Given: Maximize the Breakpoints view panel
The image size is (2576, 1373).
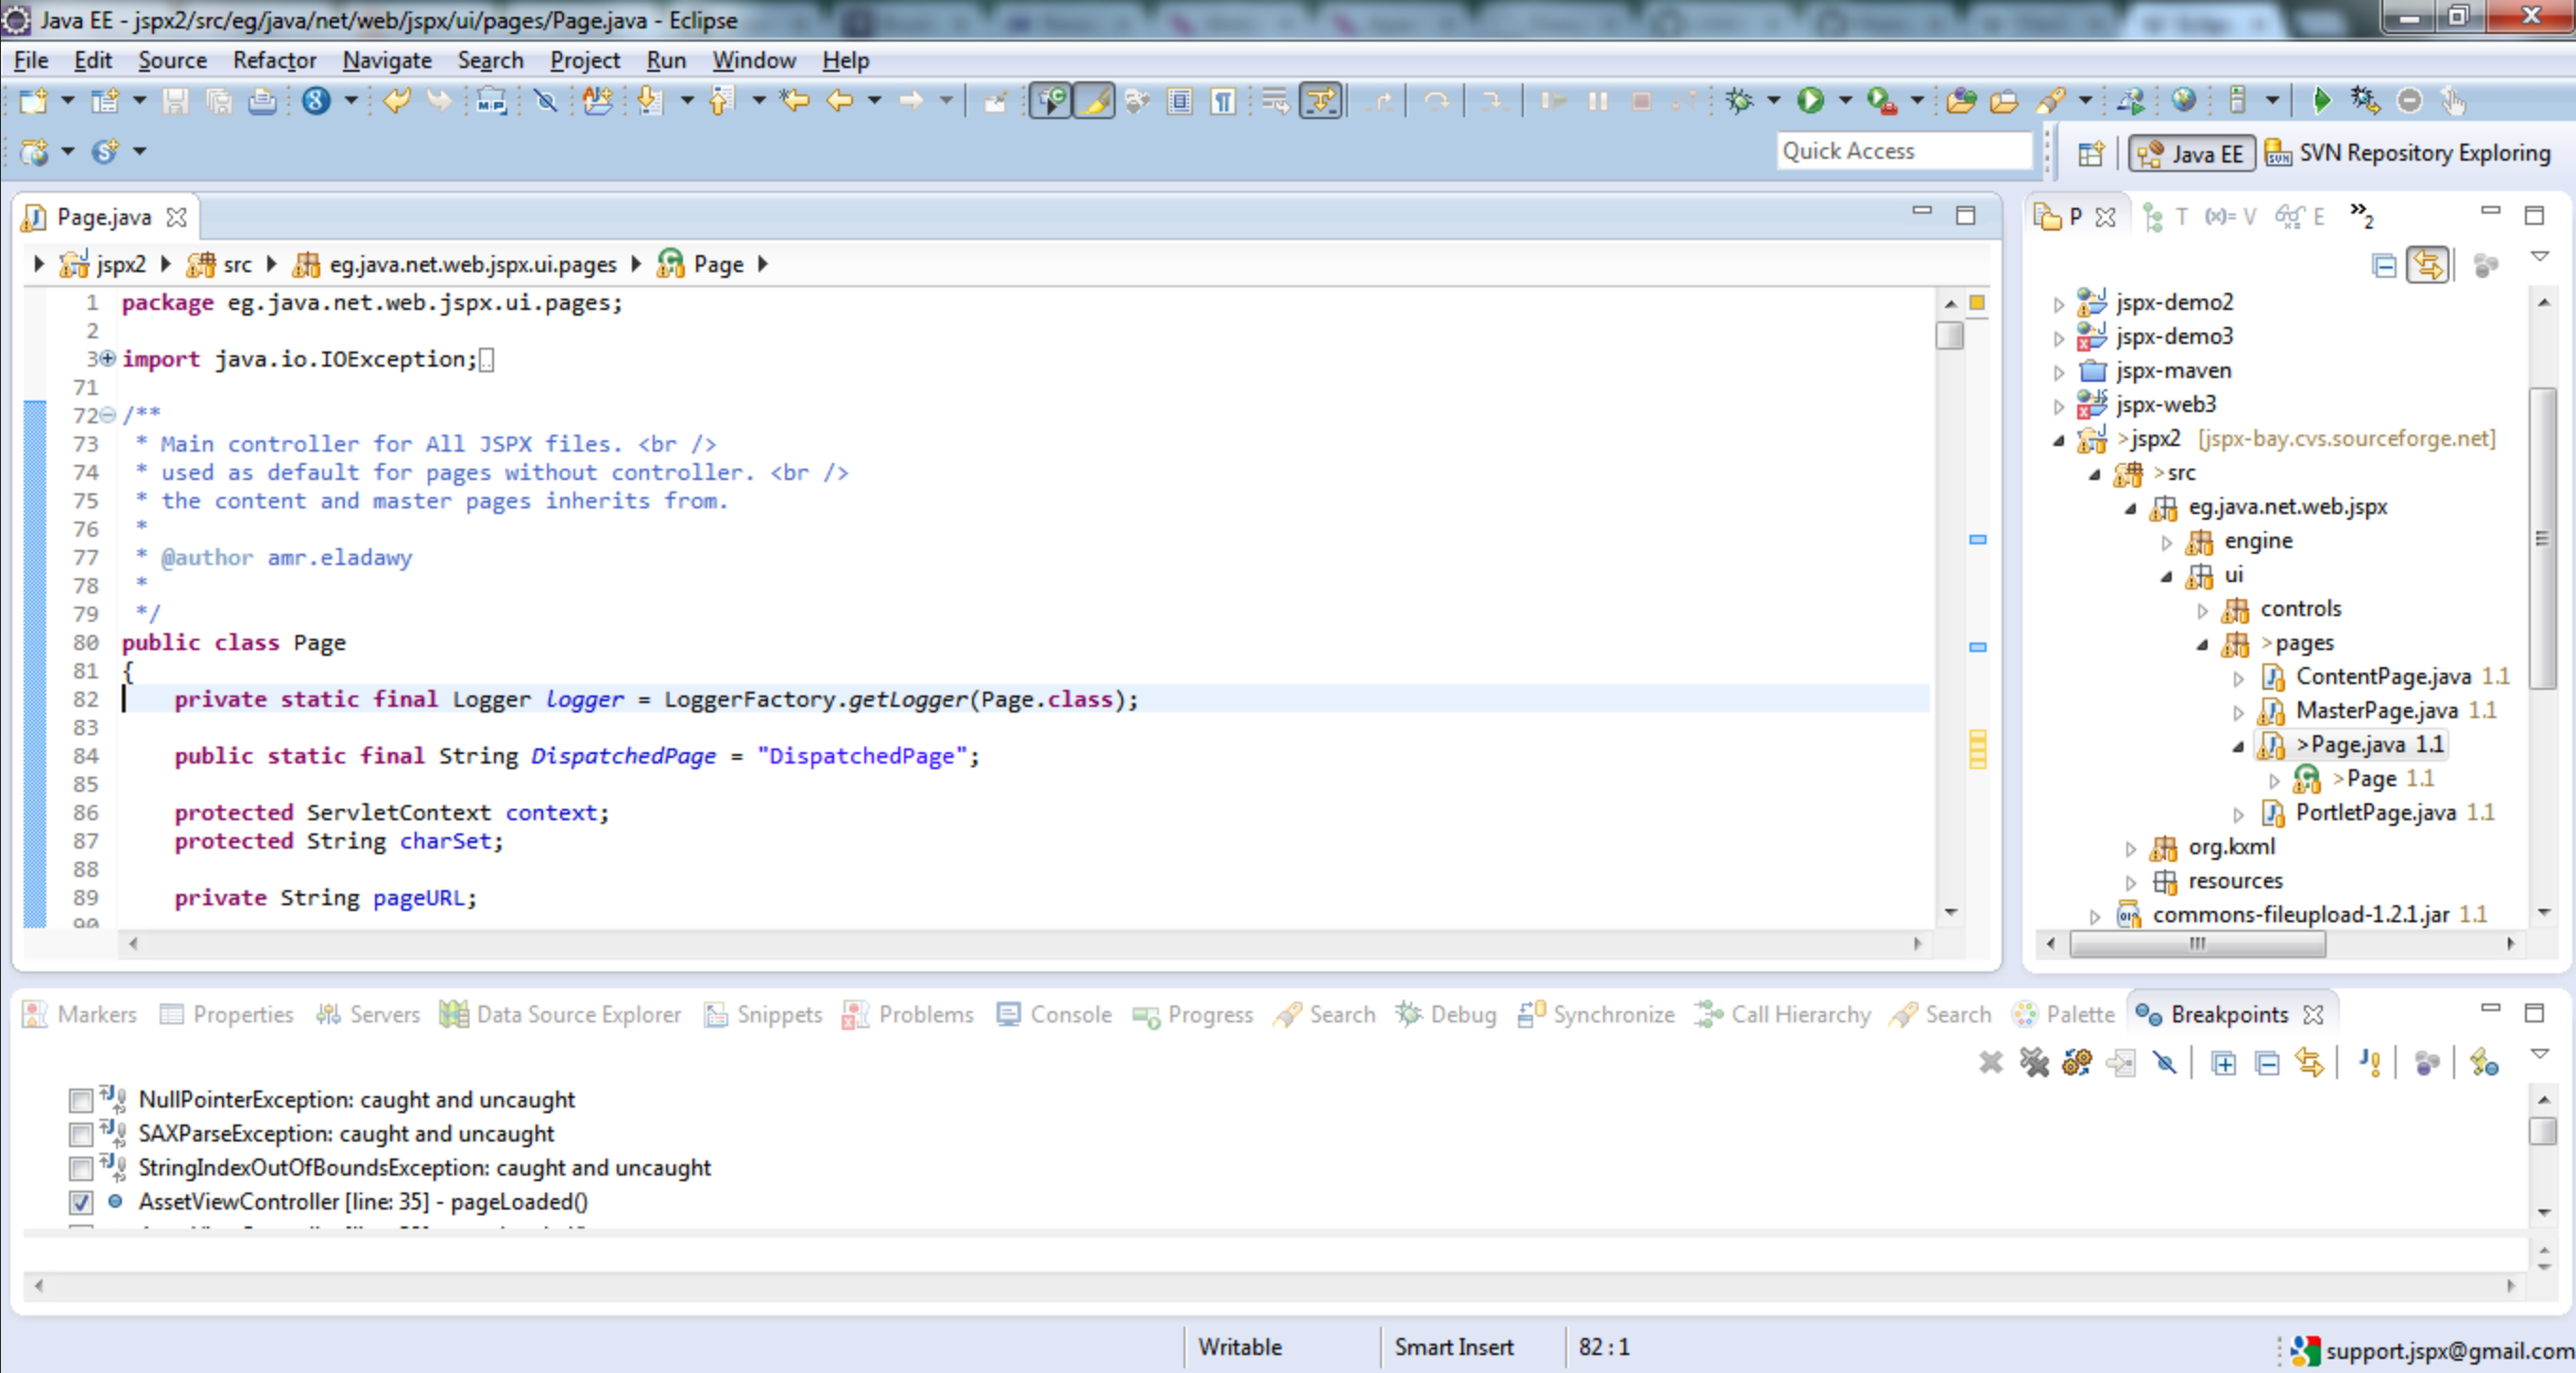Looking at the screenshot, I should pyautogui.click(x=2533, y=1013).
